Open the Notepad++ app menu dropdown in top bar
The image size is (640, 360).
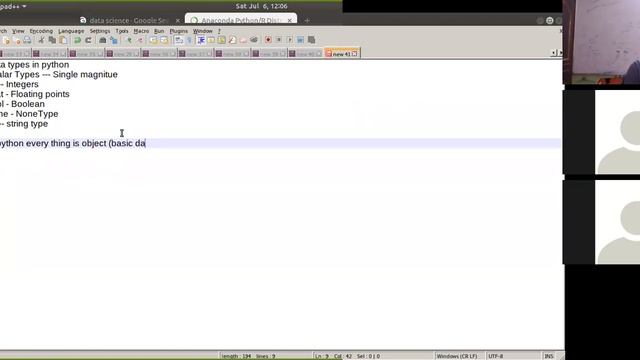(x=13, y=6)
